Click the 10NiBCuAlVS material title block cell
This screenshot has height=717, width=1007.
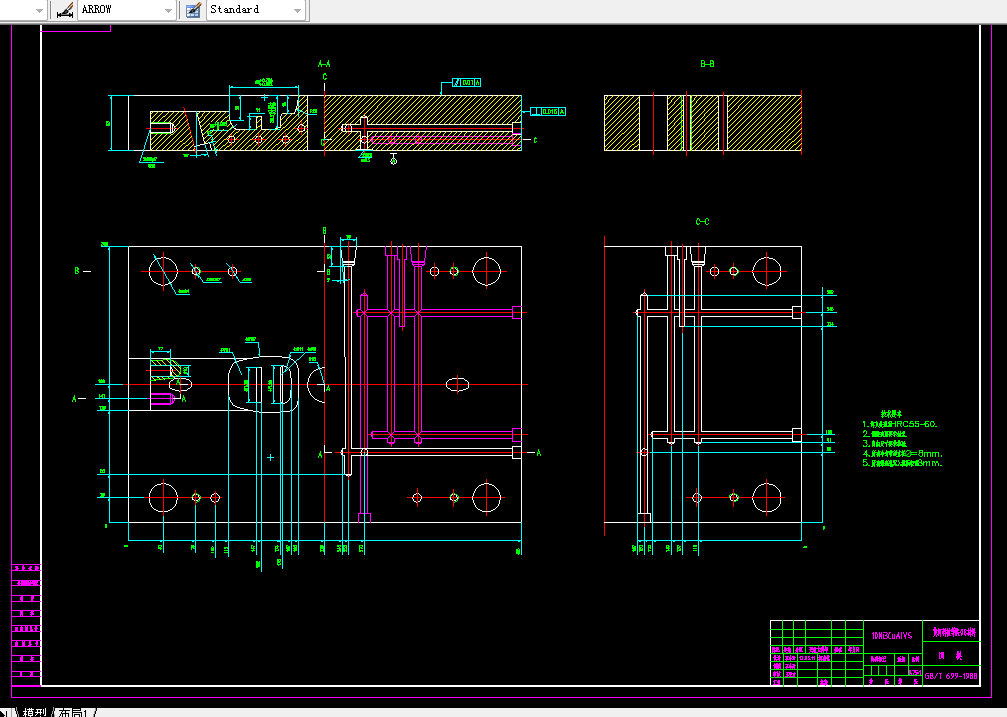coord(892,635)
